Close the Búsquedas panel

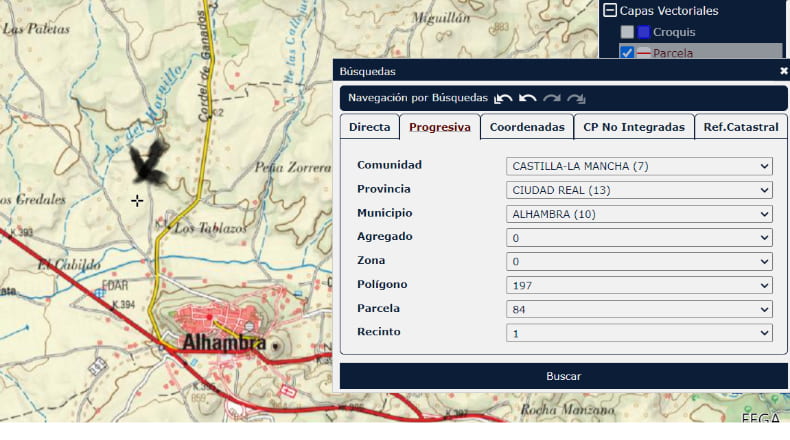click(783, 71)
